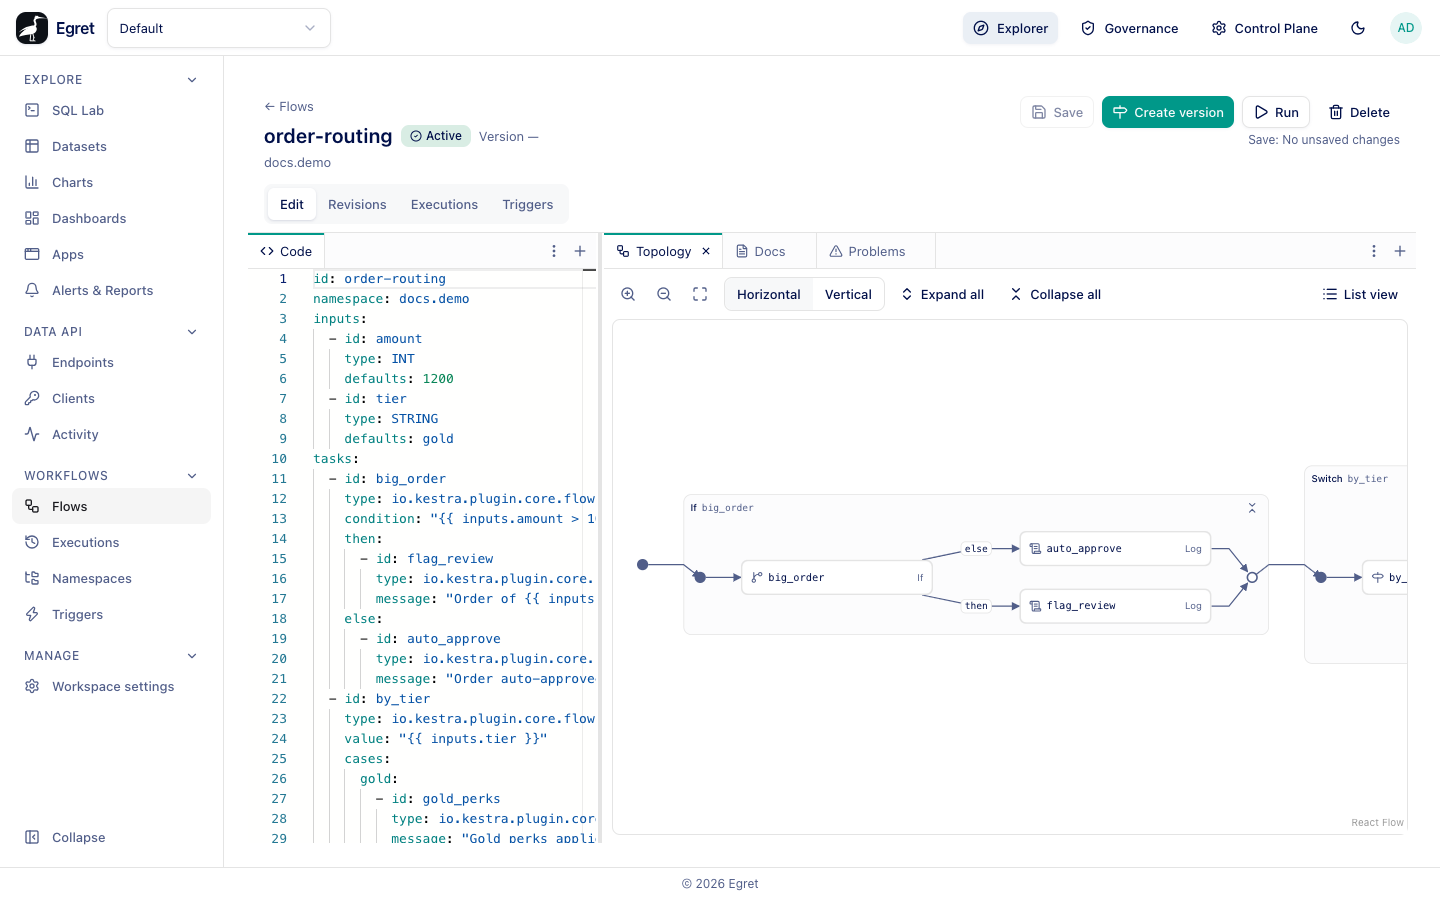Image resolution: width=1440 pixels, height=900 pixels.
Task: Open the Default workspace dropdown
Action: point(219,28)
